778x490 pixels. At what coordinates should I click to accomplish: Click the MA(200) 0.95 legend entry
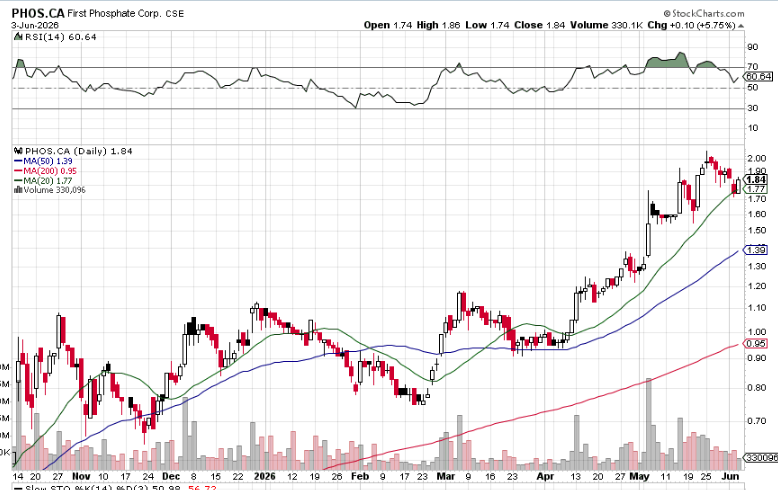pyautogui.click(x=50, y=171)
